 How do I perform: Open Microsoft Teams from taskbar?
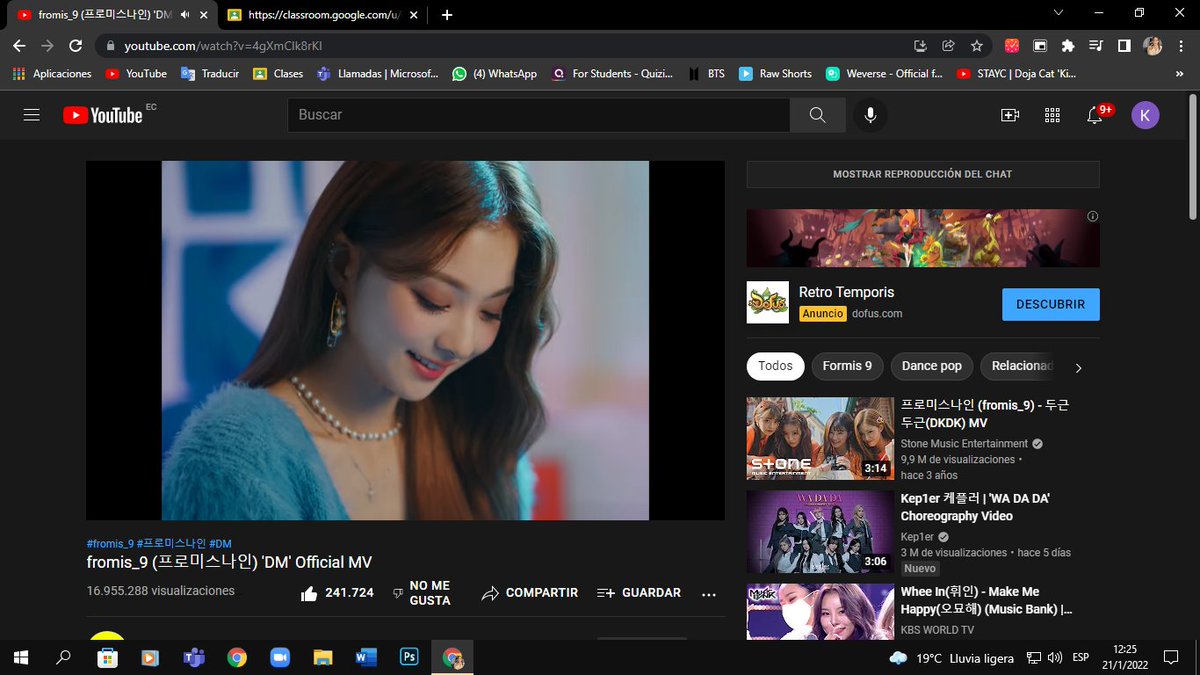[x=193, y=657]
